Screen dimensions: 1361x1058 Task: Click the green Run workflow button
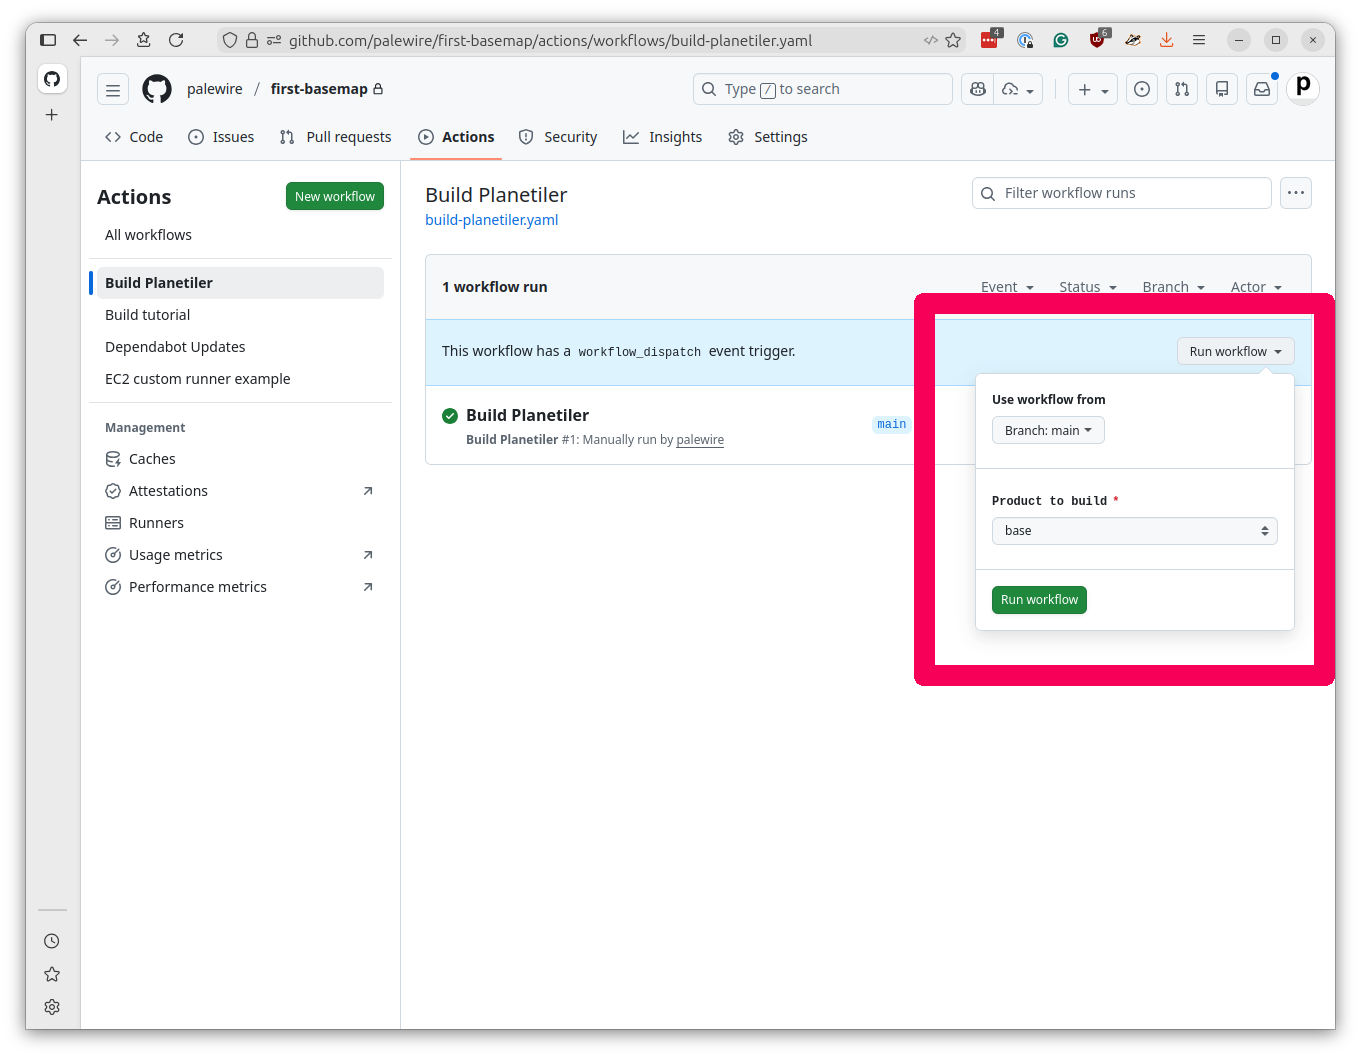click(1039, 599)
